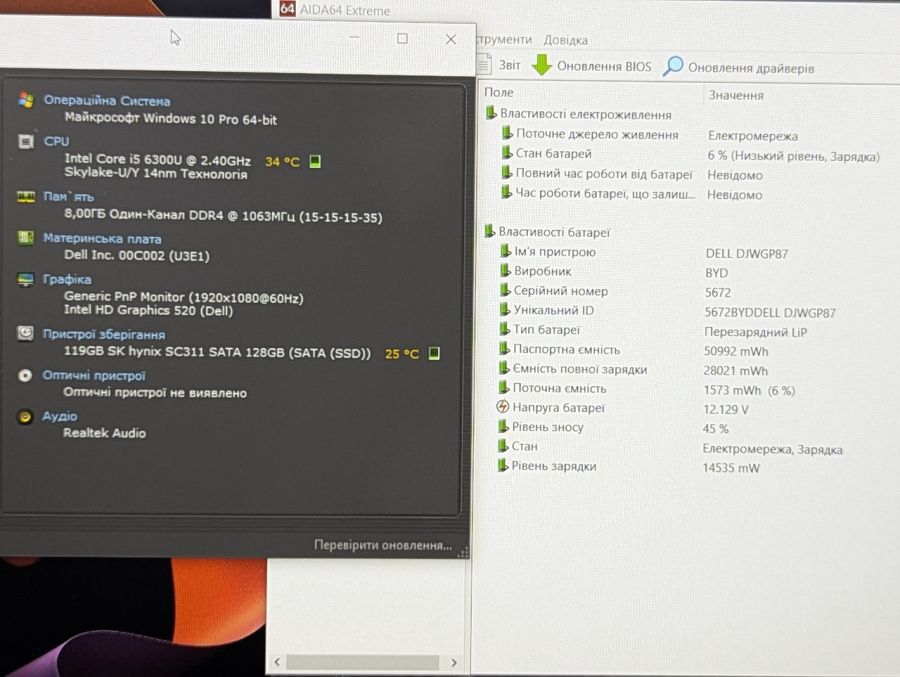900x677 pixels.
Task: Open the Операційна Система section
Action: tap(107, 101)
